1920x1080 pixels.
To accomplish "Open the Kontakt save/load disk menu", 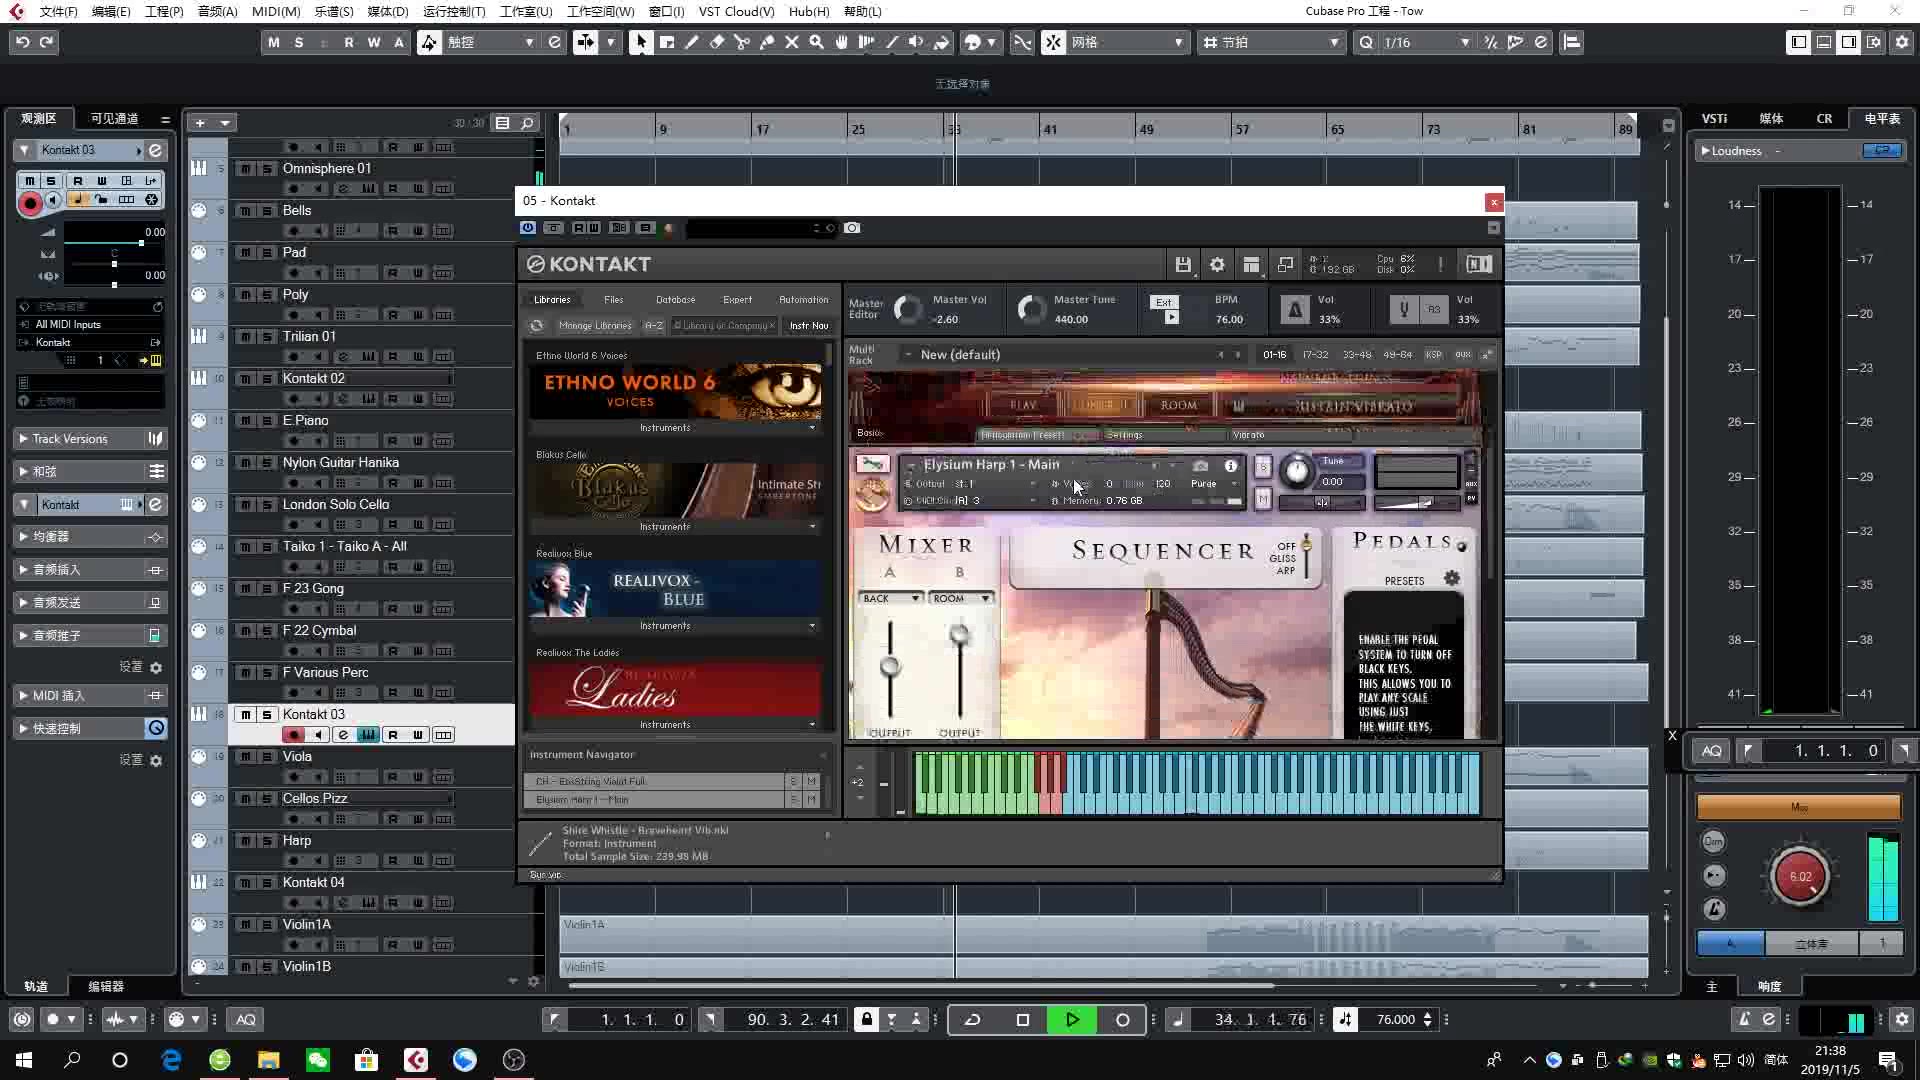I will click(x=1183, y=264).
